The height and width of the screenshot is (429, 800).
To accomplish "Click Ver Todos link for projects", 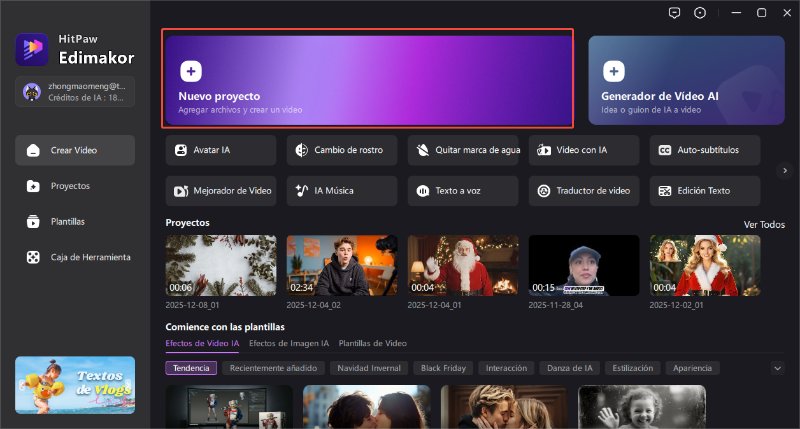I will pos(764,224).
